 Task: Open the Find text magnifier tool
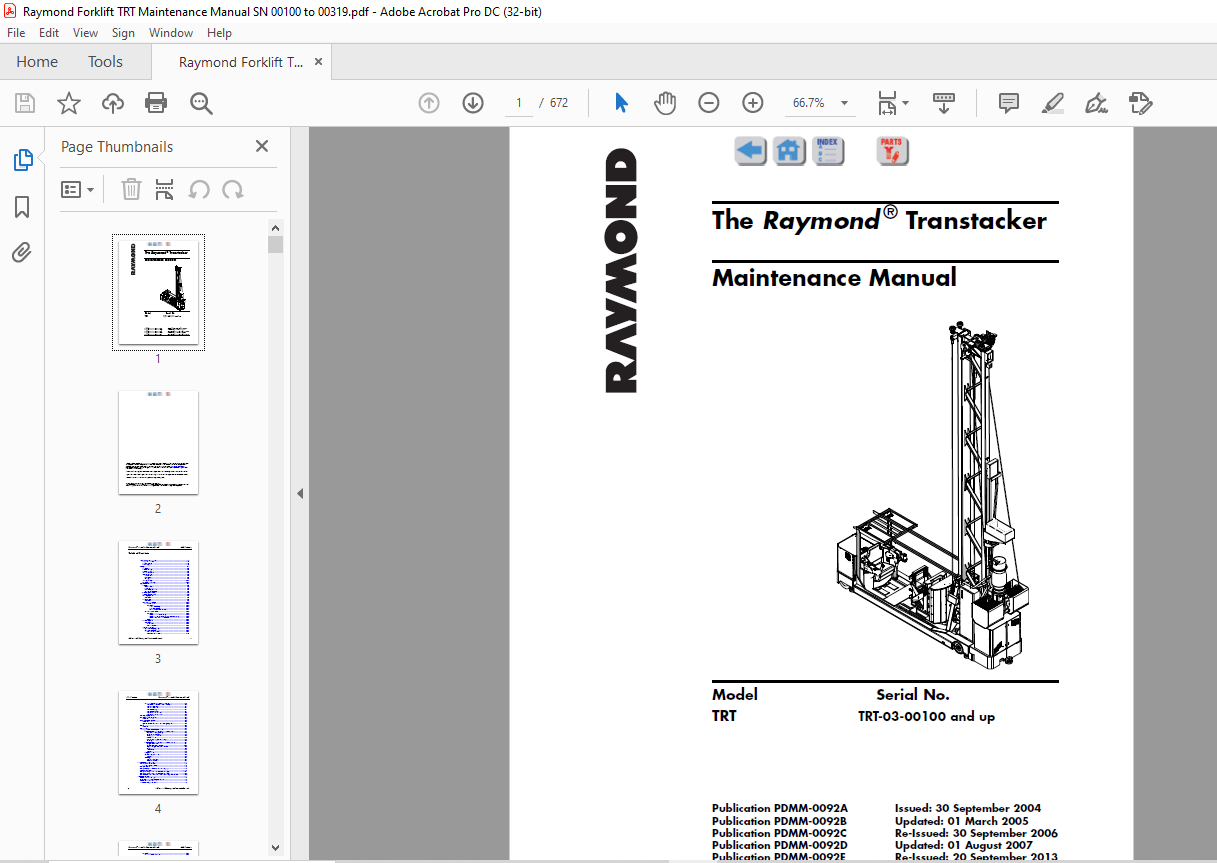tap(201, 103)
